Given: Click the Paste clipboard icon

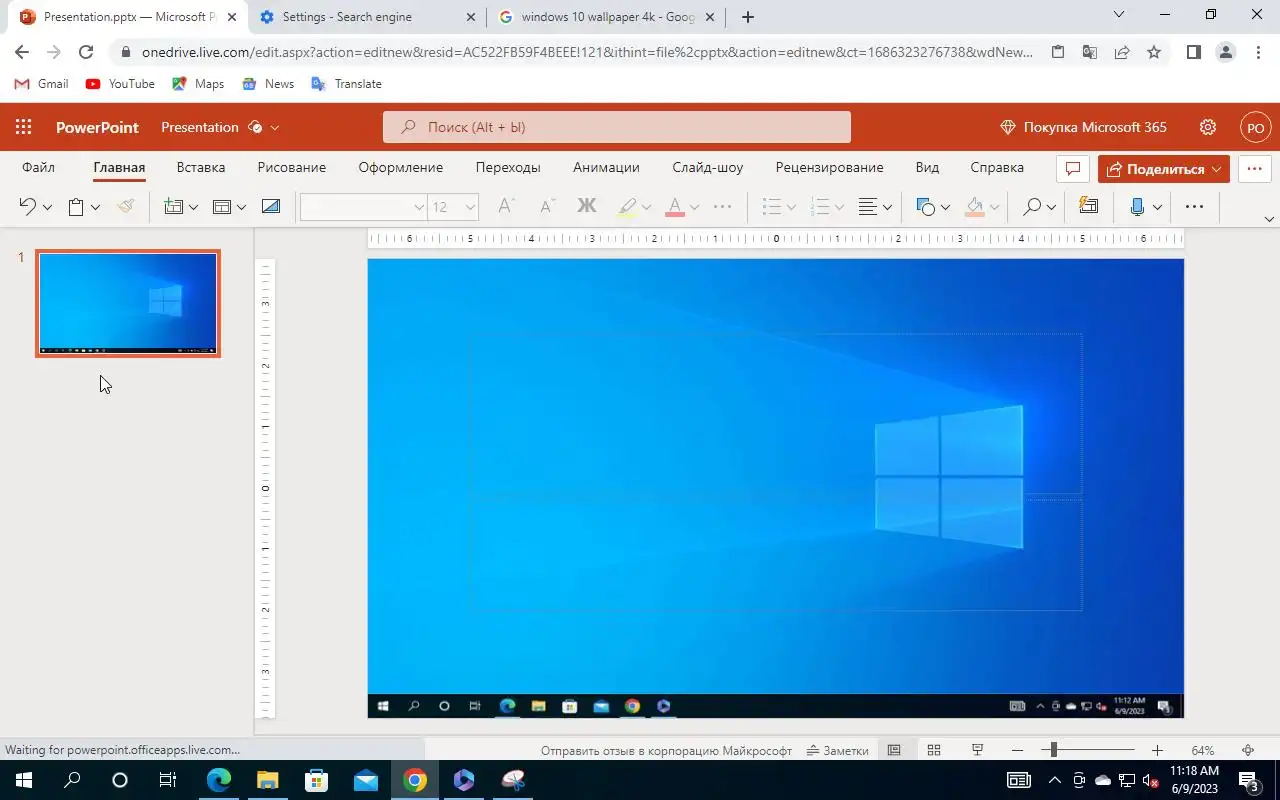Looking at the screenshot, I should pyautogui.click(x=76, y=207).
